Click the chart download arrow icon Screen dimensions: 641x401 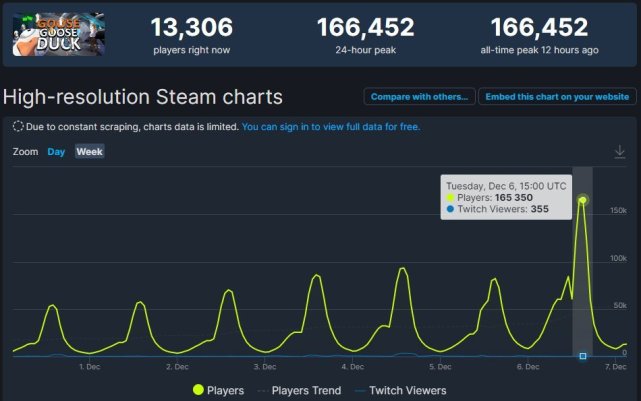coord(620,152)
